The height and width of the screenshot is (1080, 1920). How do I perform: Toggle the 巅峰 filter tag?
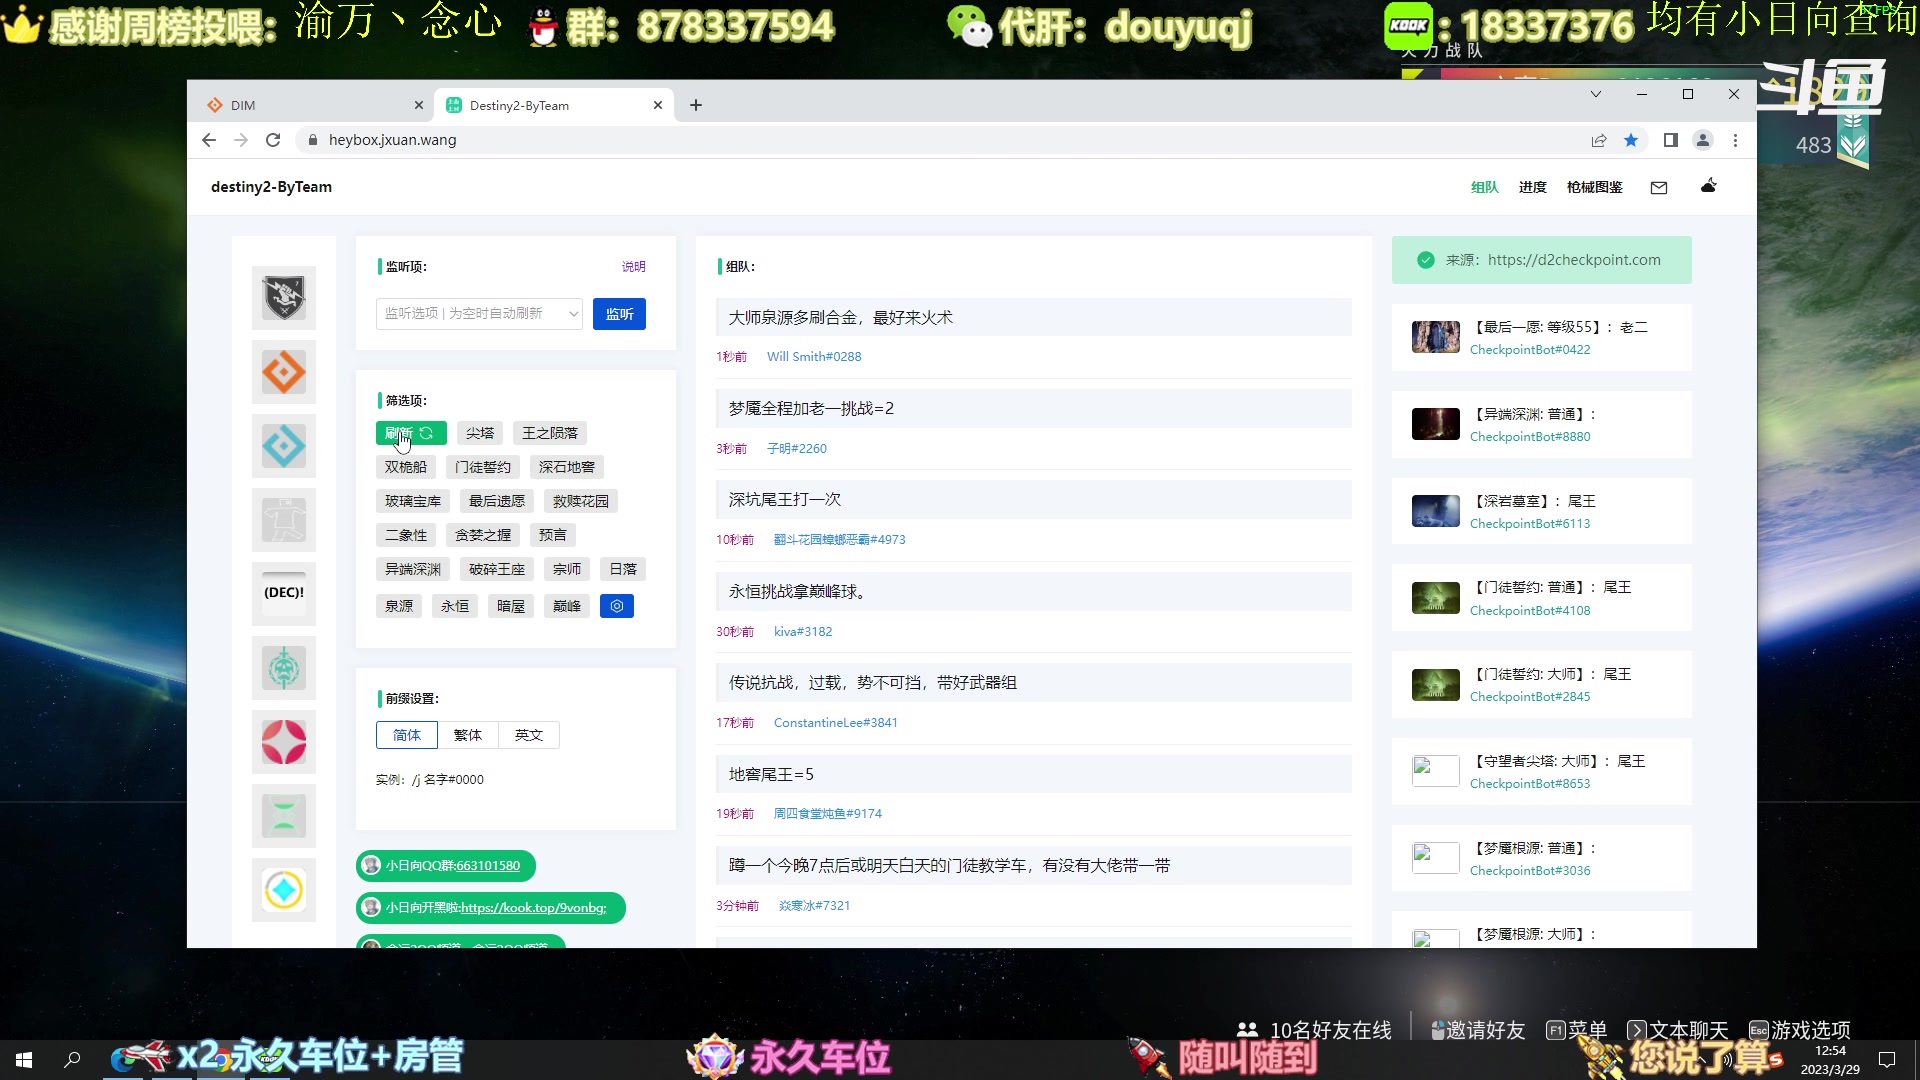tap(567, 606)
